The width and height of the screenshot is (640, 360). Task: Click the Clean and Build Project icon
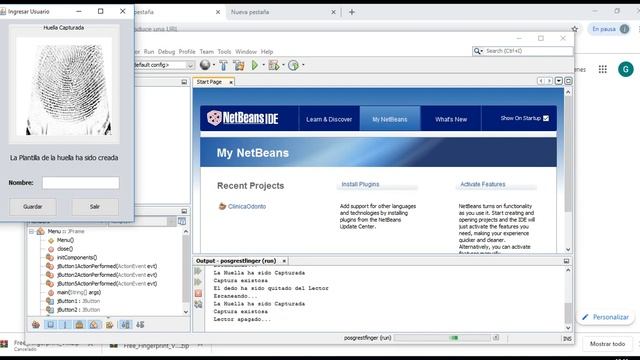click(x=238, y=65)
